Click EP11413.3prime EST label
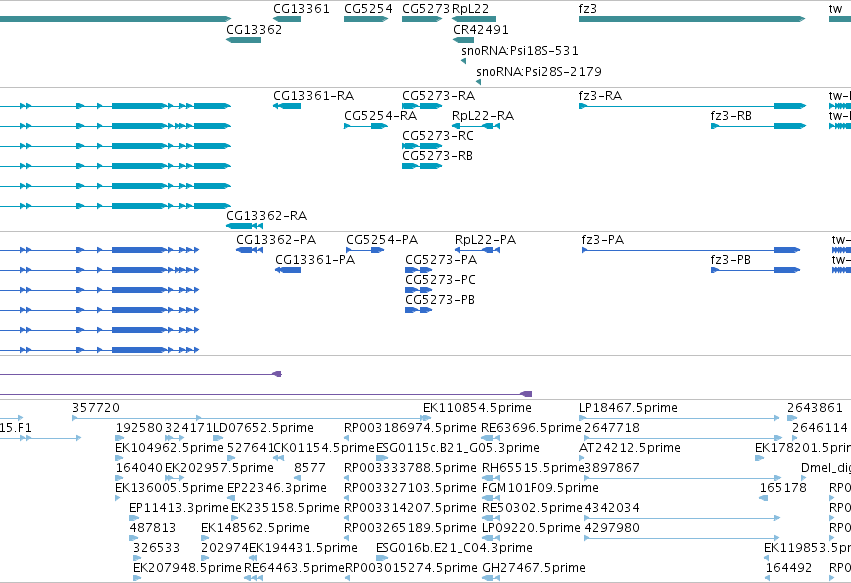Image resolution: width=851 pixels, height=583 pixels. [x=179, y=508]
